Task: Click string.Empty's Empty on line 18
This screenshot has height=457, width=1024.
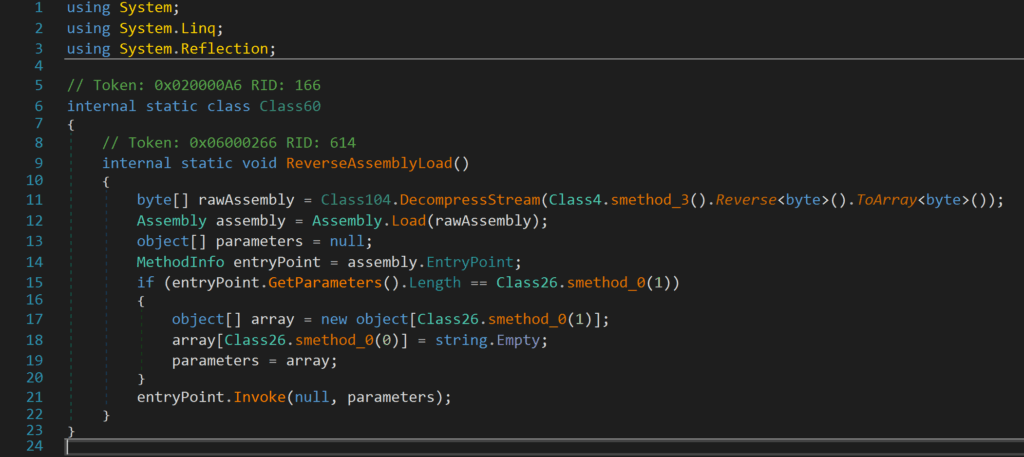Action: tap(518, 340)
